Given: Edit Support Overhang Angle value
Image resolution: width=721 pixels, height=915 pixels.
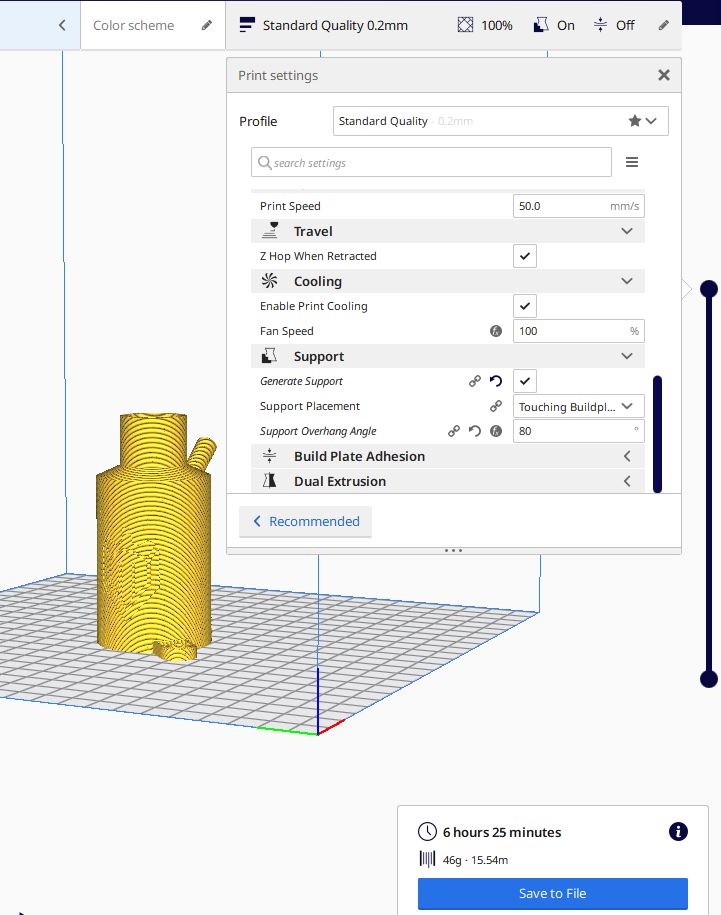Looking at the screenshot, I should coord(579,431).
